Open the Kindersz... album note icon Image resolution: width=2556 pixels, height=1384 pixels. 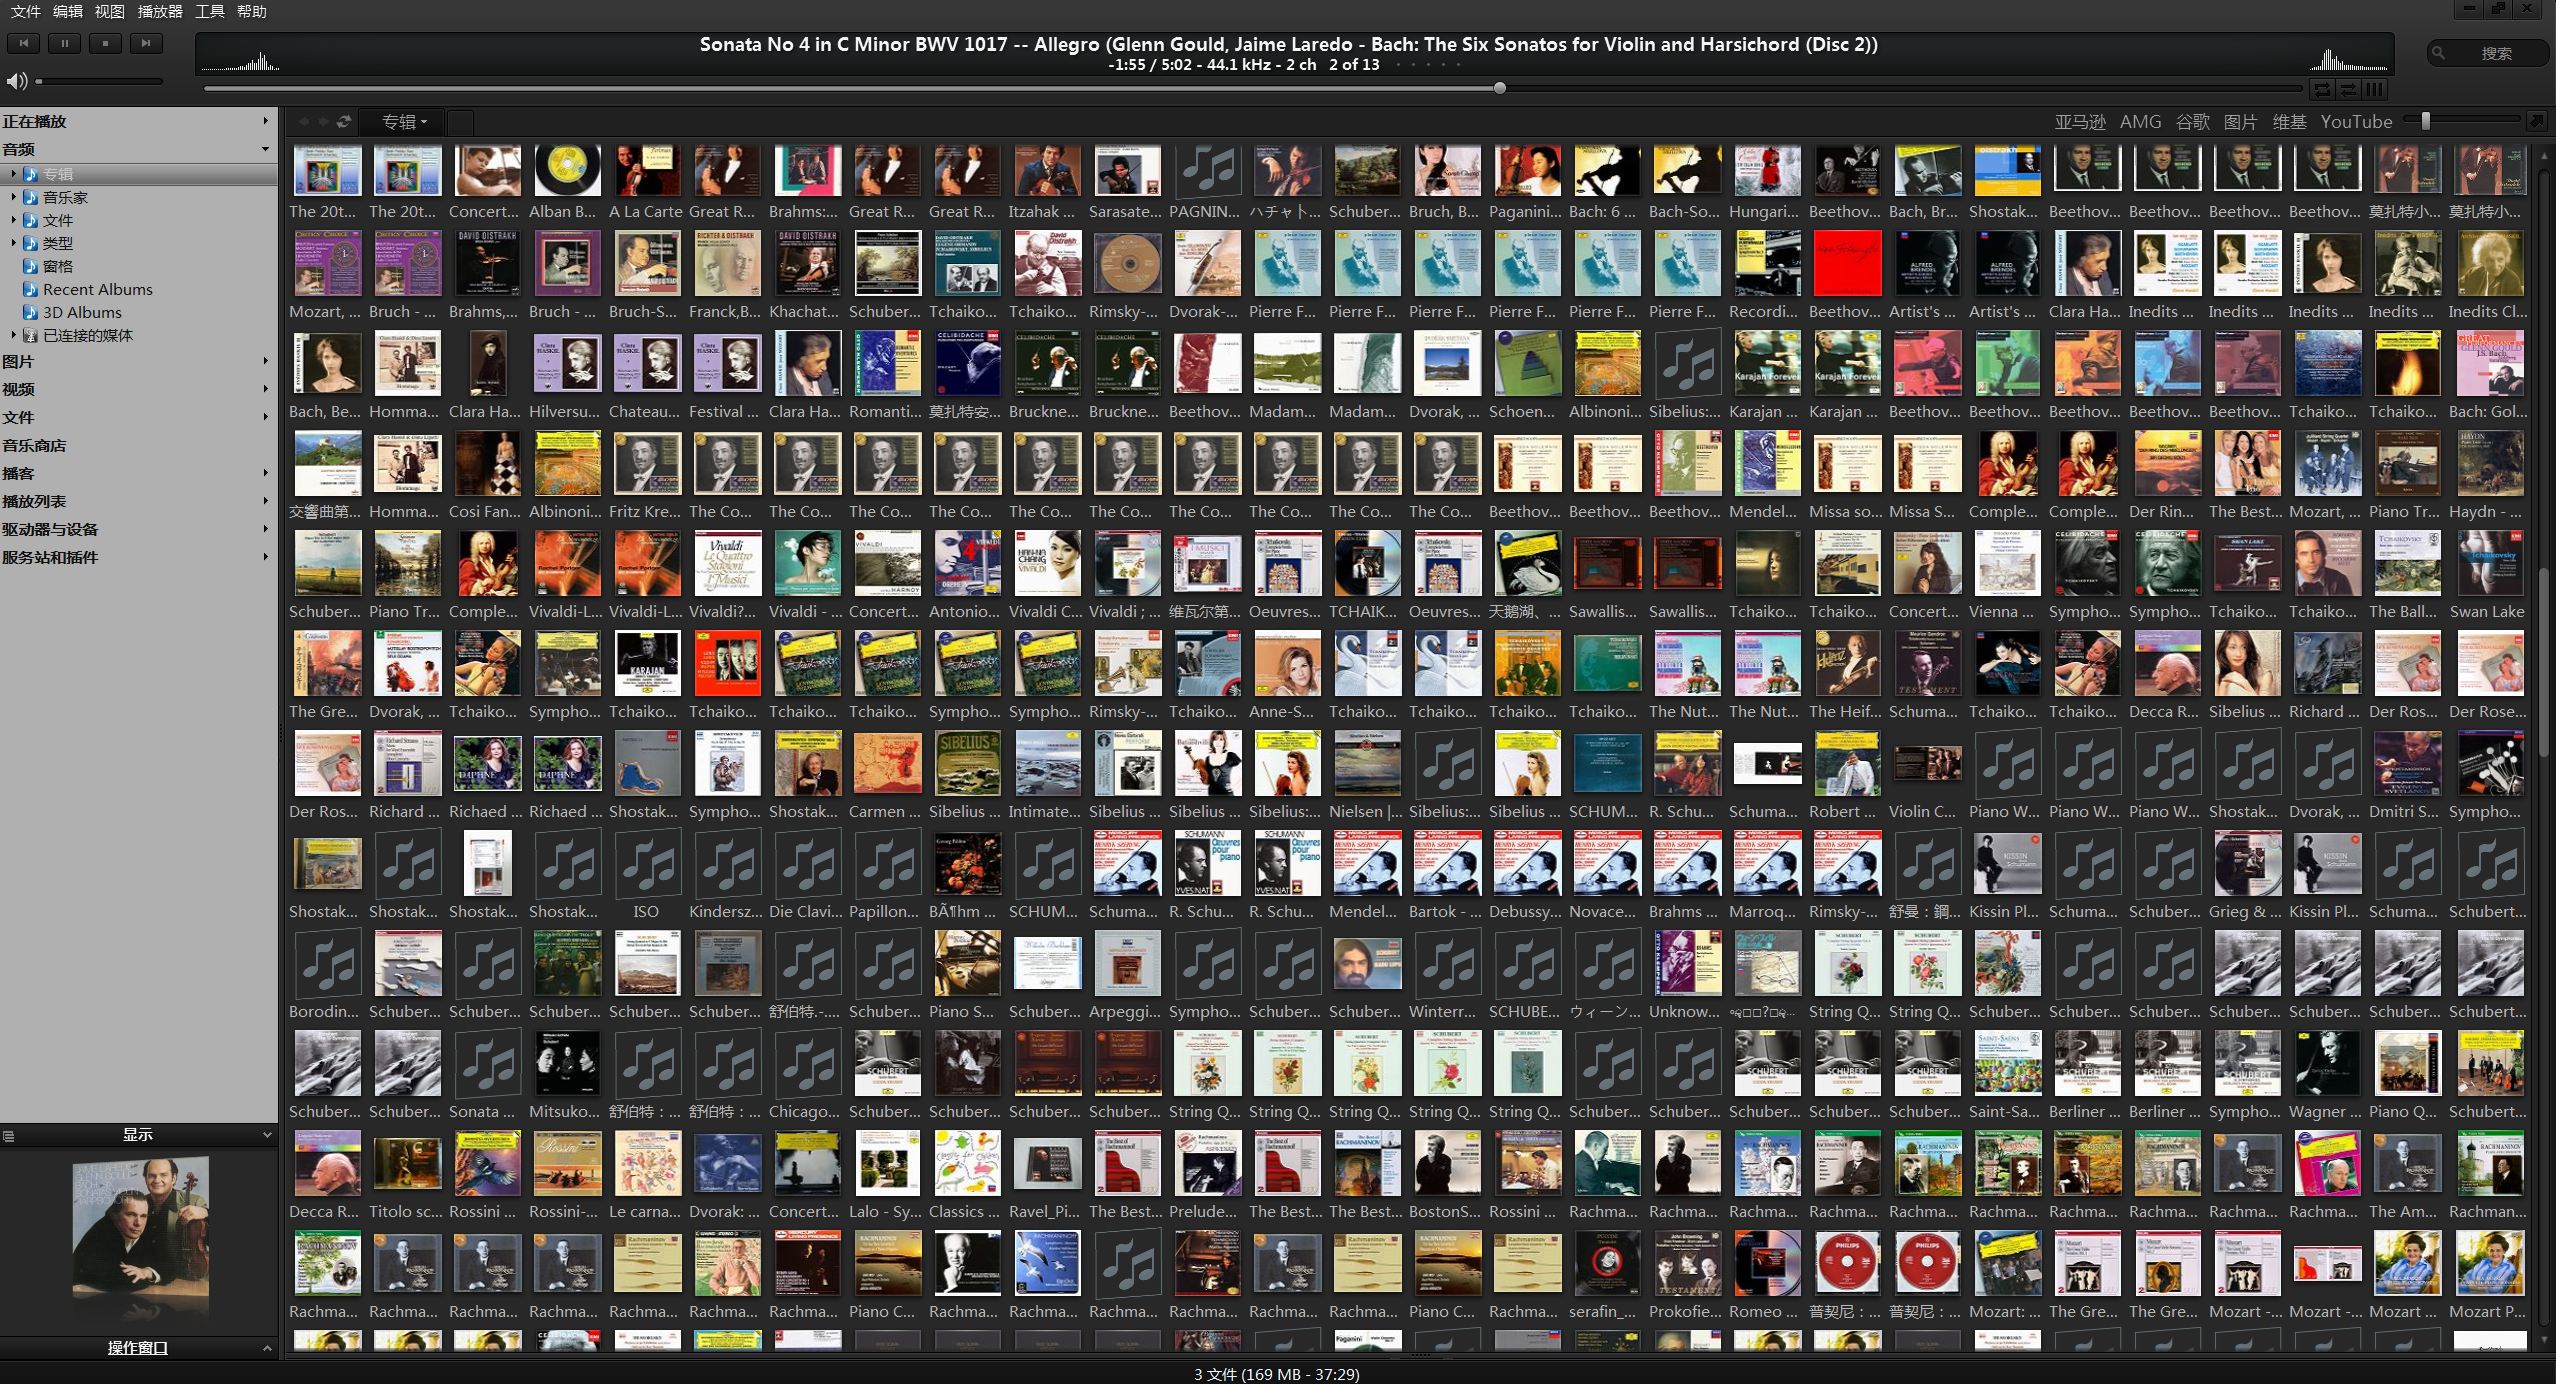(727, 865)
